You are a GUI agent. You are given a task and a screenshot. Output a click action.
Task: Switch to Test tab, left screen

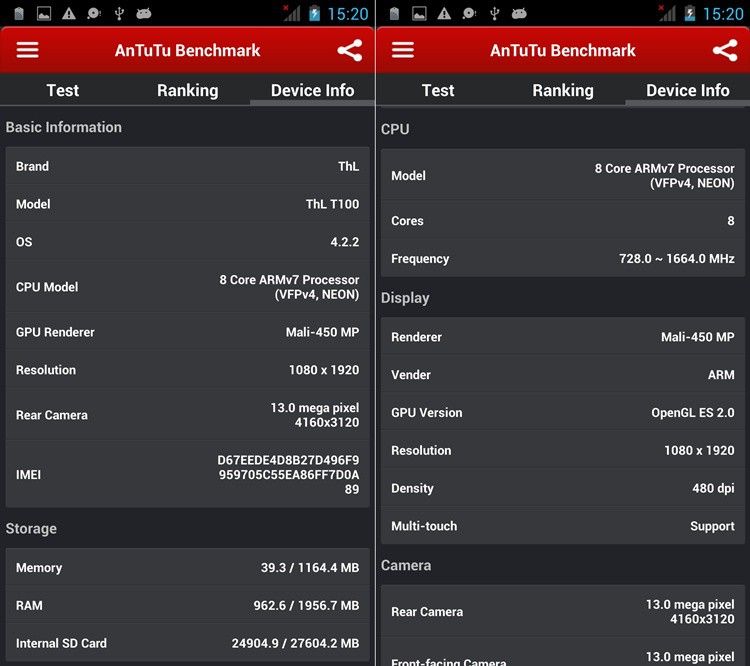coord(63,90)
